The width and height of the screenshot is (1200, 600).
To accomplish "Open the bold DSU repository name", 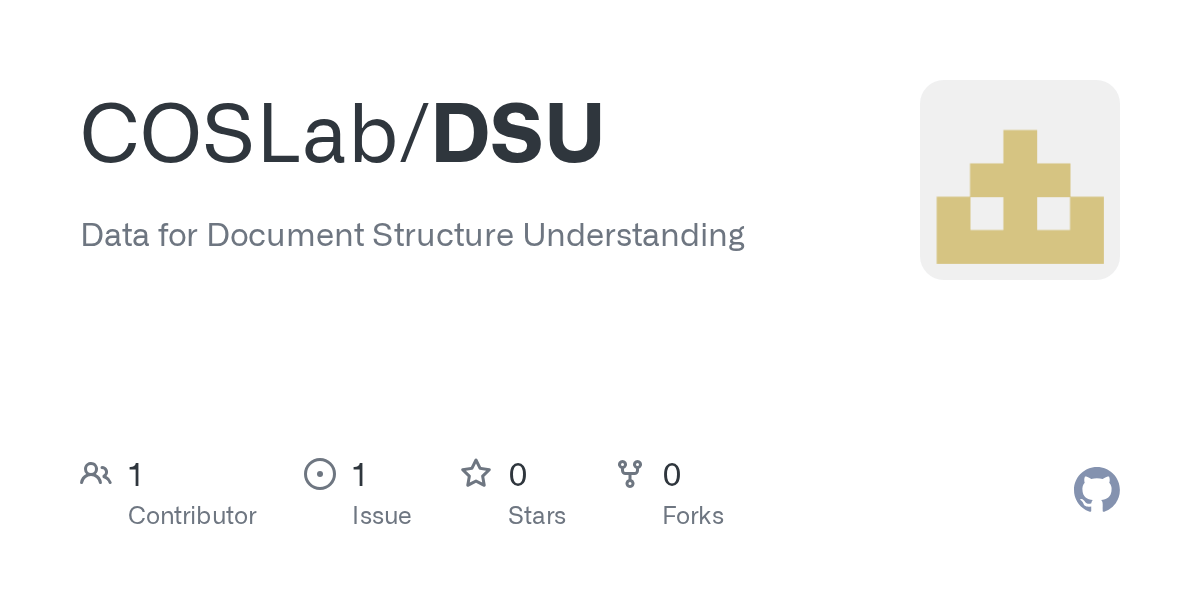I will click(518, 135).
